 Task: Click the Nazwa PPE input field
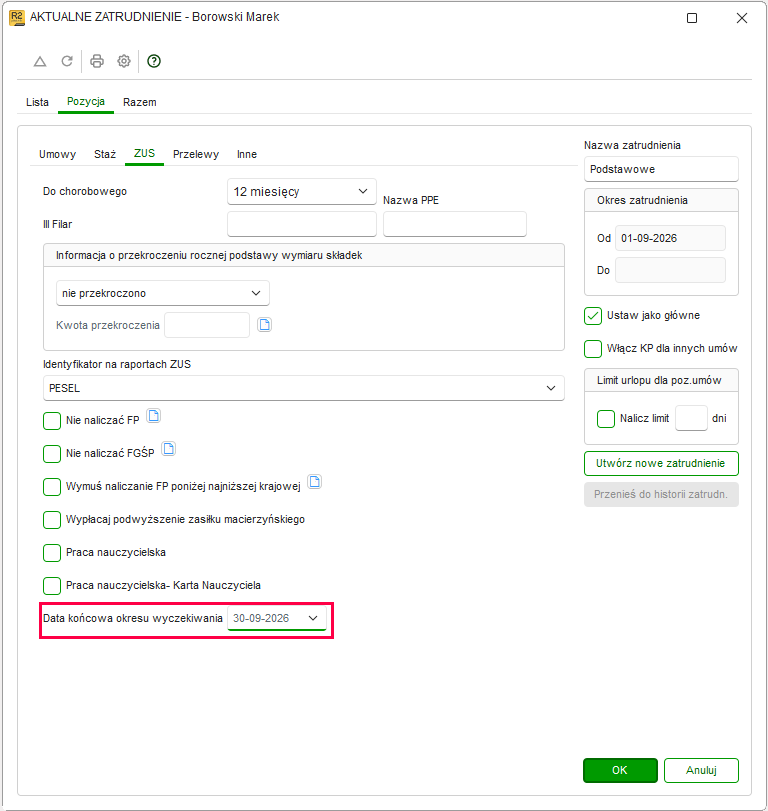click(x=455, y=224)
